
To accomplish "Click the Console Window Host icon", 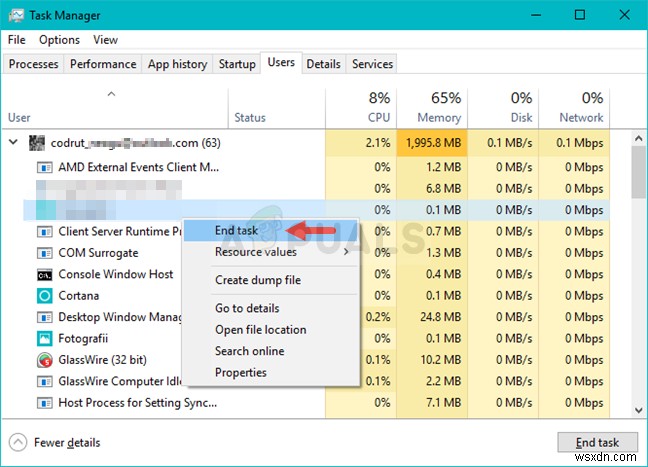I will (45, 274).
